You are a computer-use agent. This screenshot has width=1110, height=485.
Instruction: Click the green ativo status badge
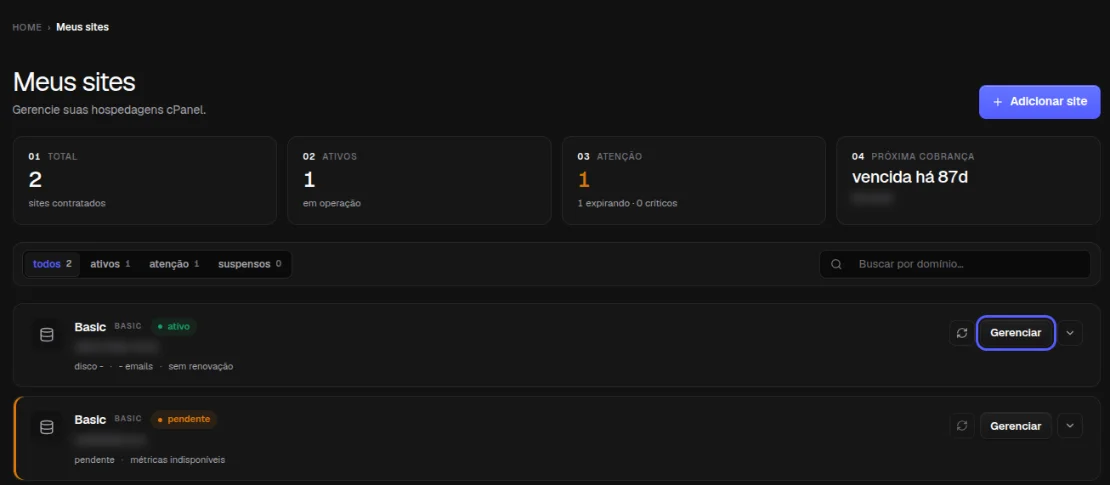[173, 326]
